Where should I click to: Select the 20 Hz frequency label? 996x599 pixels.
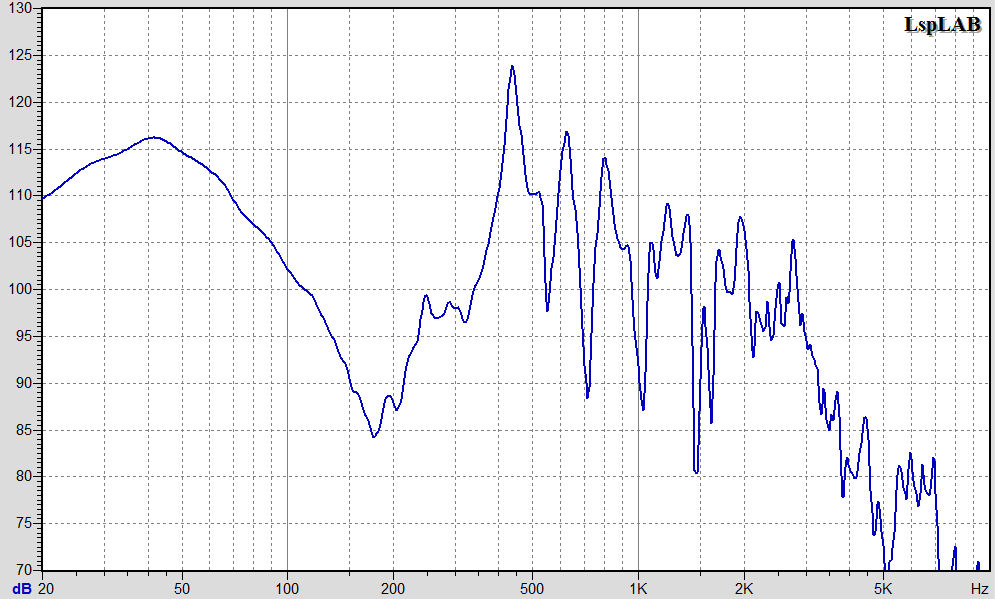point(46,589)
